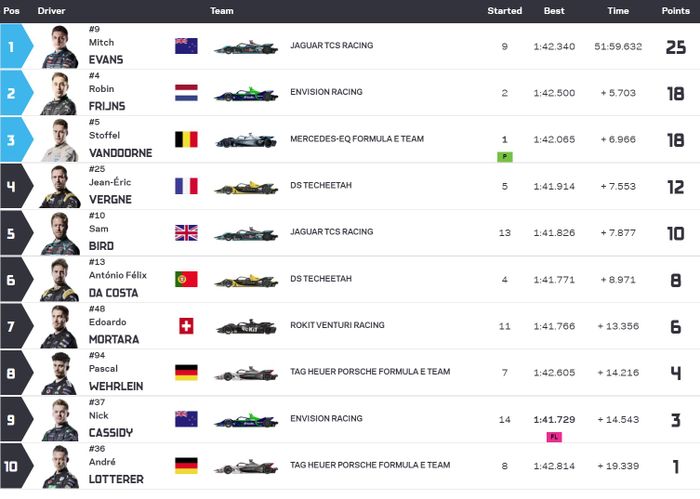700x499 pixels.
Task: Open Jean-Éric Vergne driver portrait
Action: pyautogui.click(x=60, y=187)
